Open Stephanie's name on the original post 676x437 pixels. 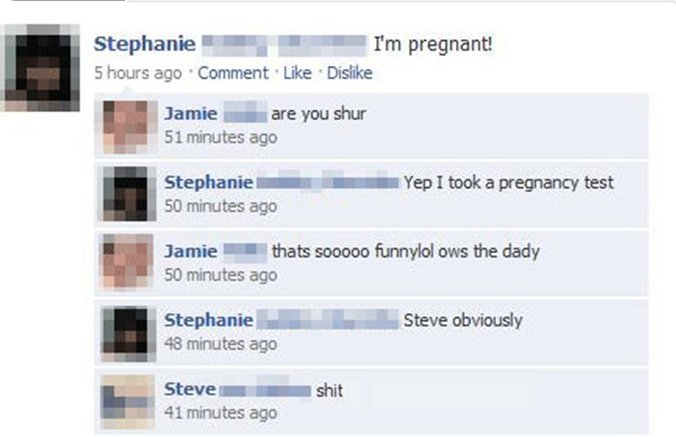pyautogui.click(x=144, y=44)
